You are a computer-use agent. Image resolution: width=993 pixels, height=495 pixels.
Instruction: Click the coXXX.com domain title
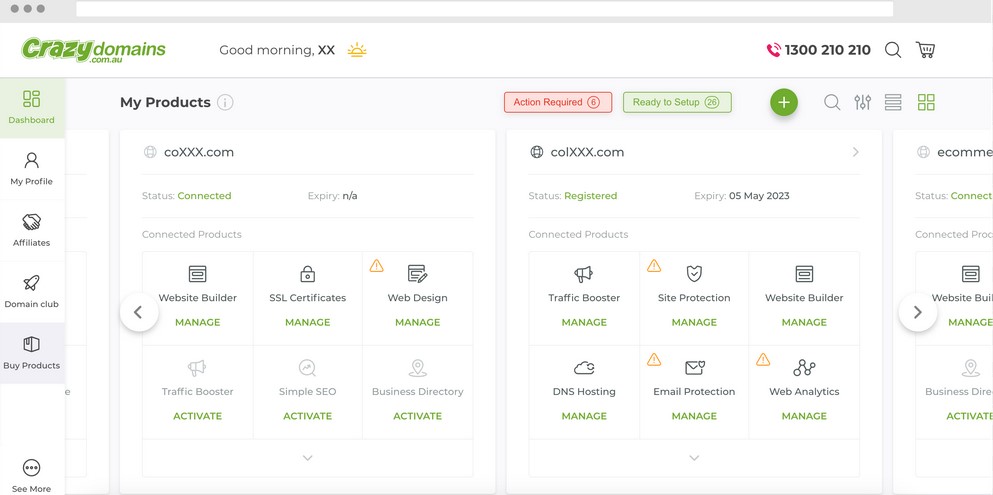click(199, 152)
